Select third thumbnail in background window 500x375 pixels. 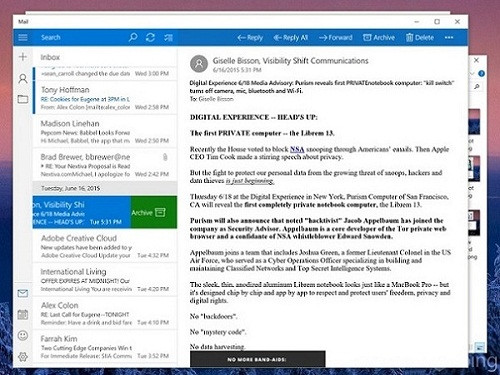tap(474, 223)
